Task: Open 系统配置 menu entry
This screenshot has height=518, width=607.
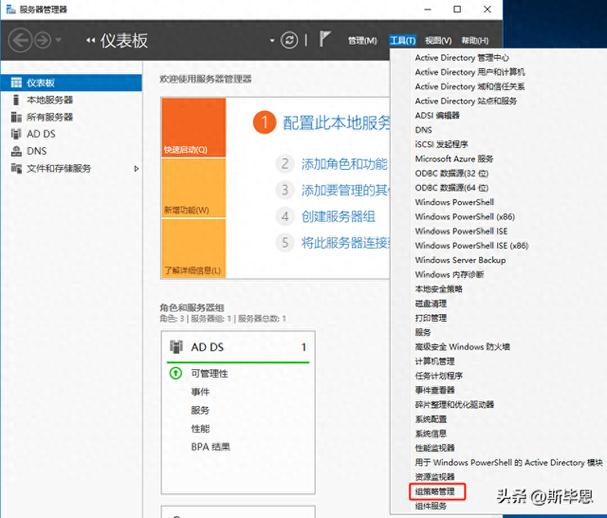Action: [430, 419]
